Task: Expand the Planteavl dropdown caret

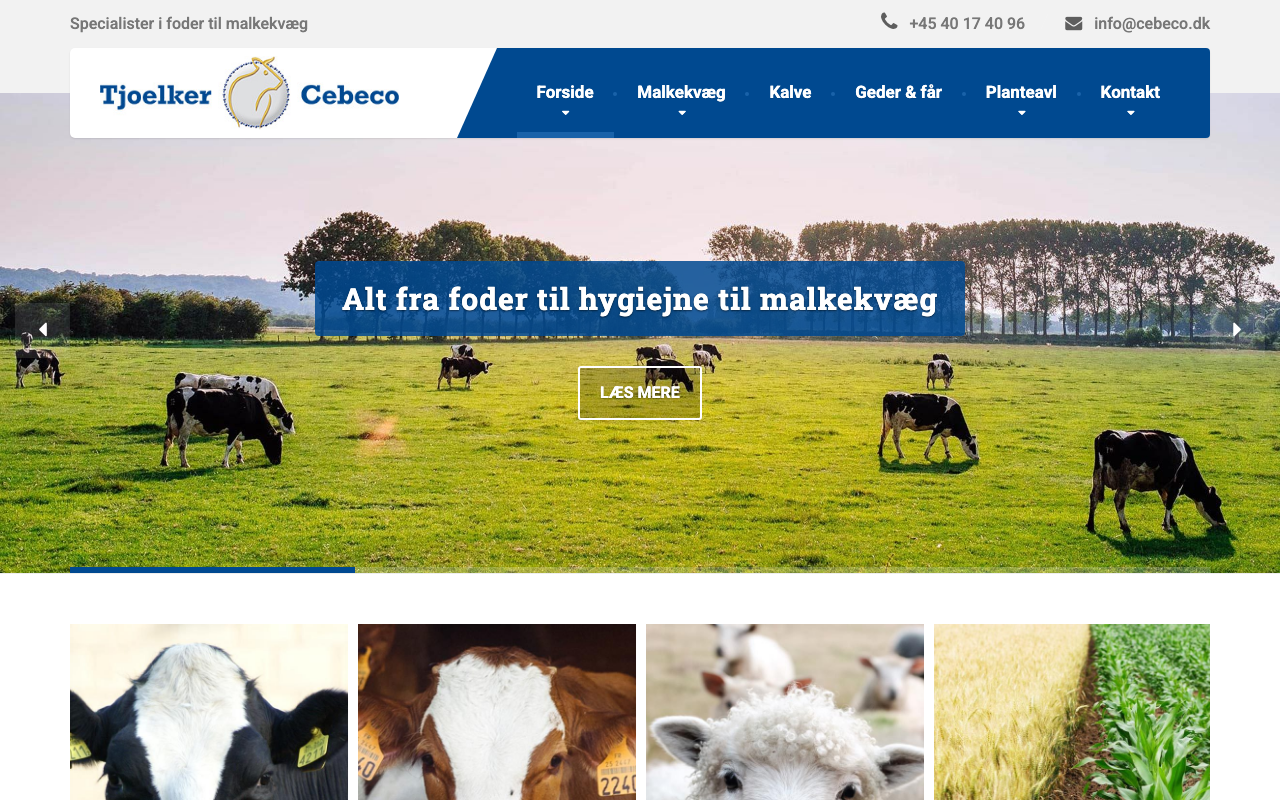Action: (1021, 113)
